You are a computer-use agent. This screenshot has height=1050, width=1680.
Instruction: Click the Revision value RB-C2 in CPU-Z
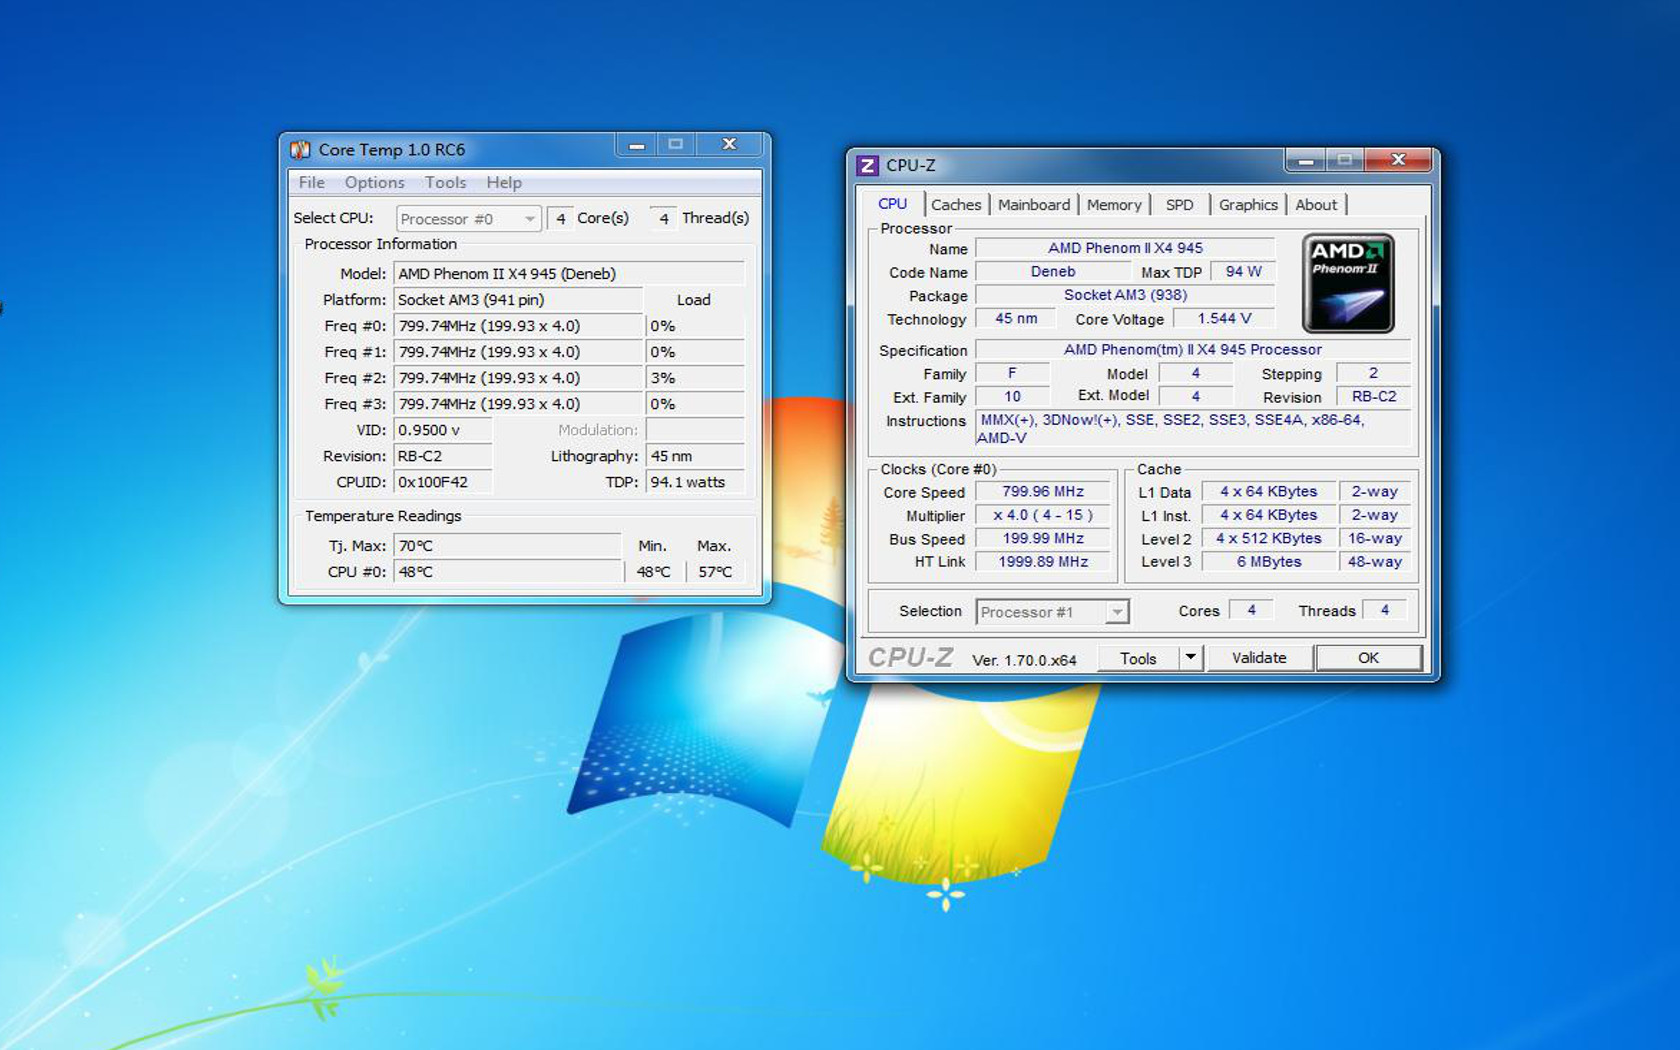[x=1374, y=397]
